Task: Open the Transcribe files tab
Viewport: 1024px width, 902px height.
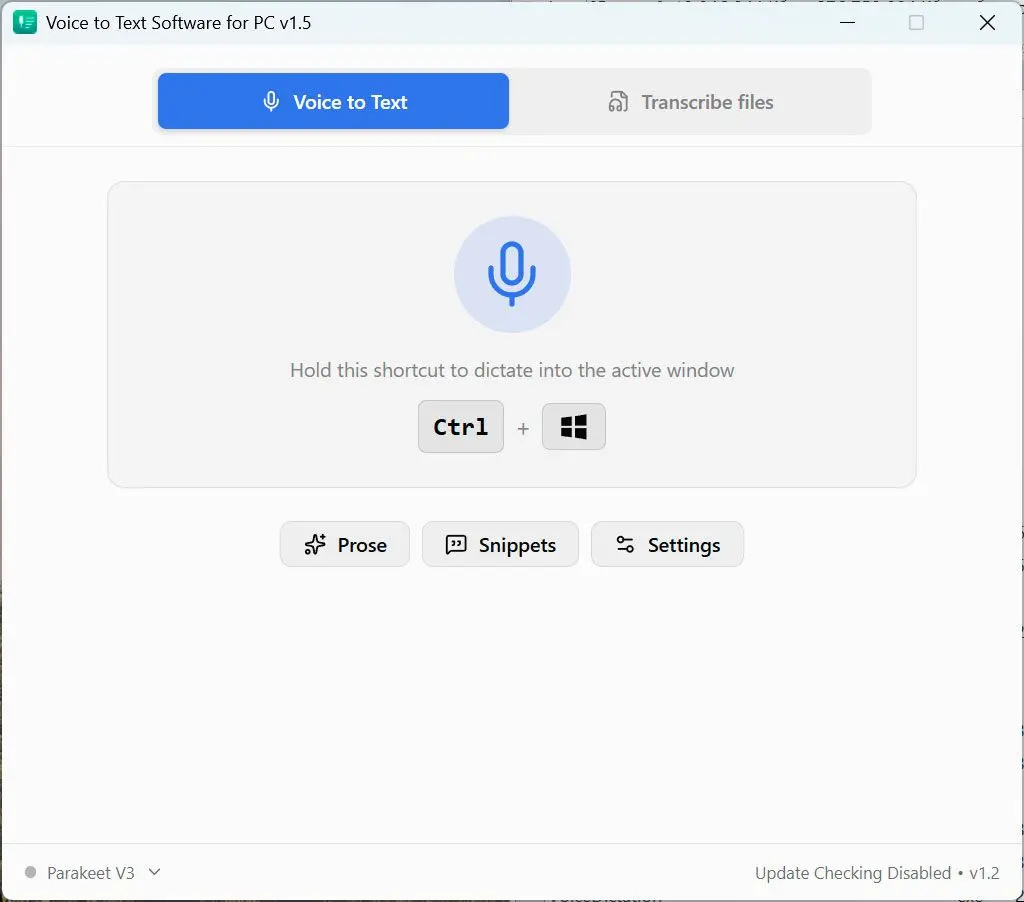Action: pos(690,101)
